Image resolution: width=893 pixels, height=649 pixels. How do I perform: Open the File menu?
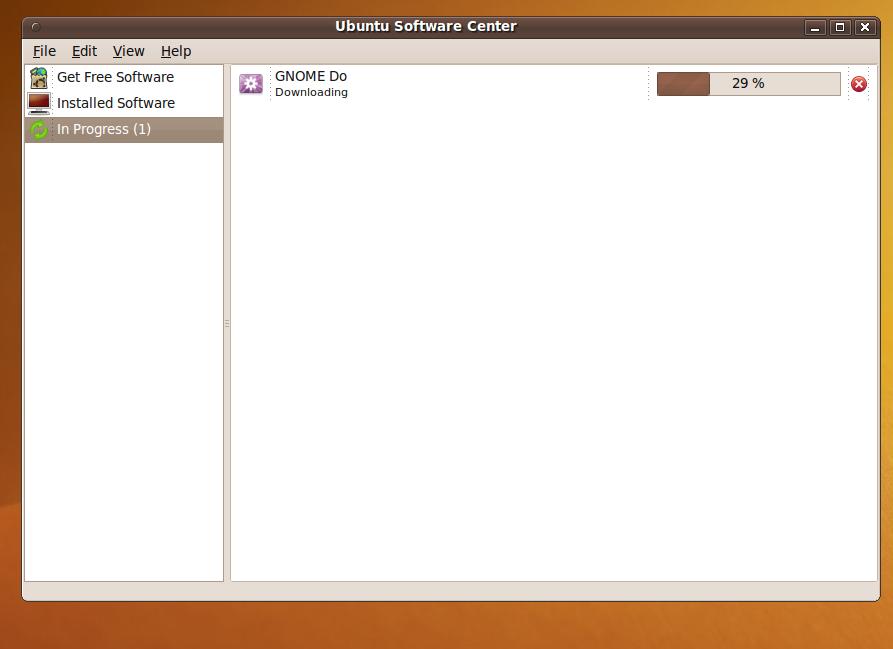[x=44, y=51]
